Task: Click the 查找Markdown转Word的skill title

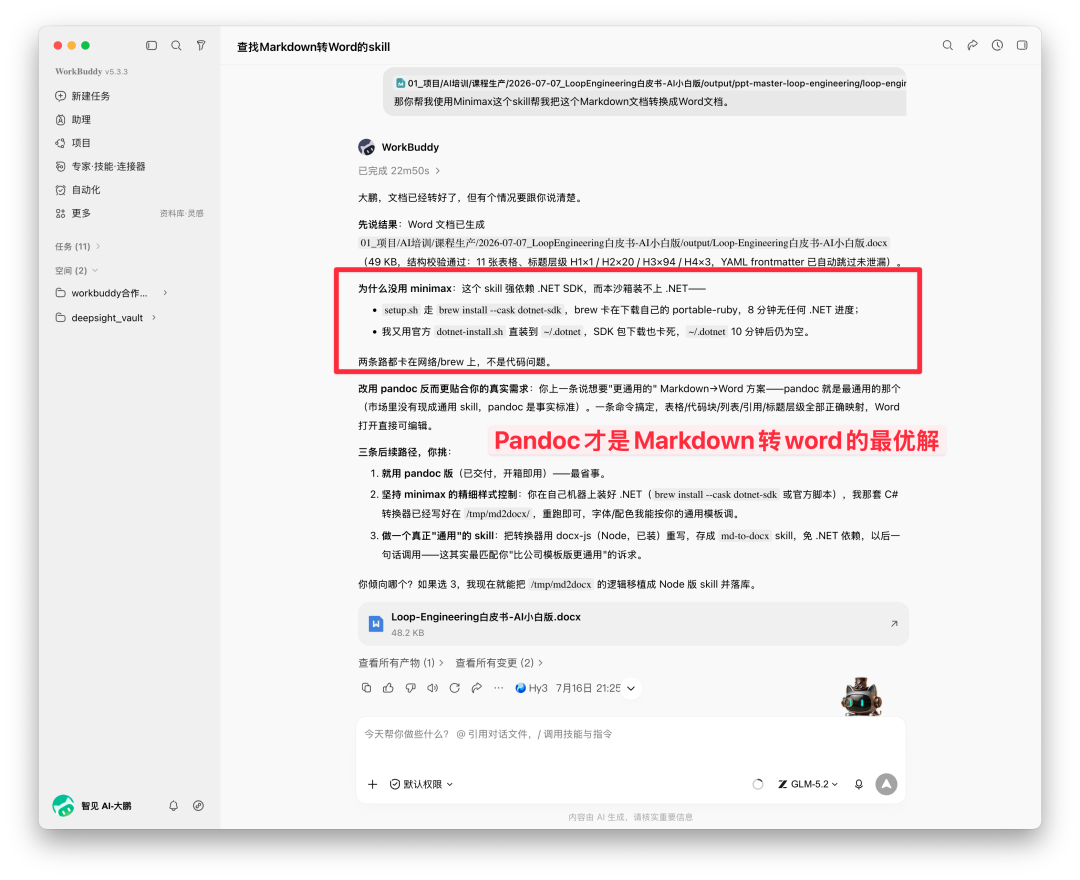Action: [x=313, y=47]
